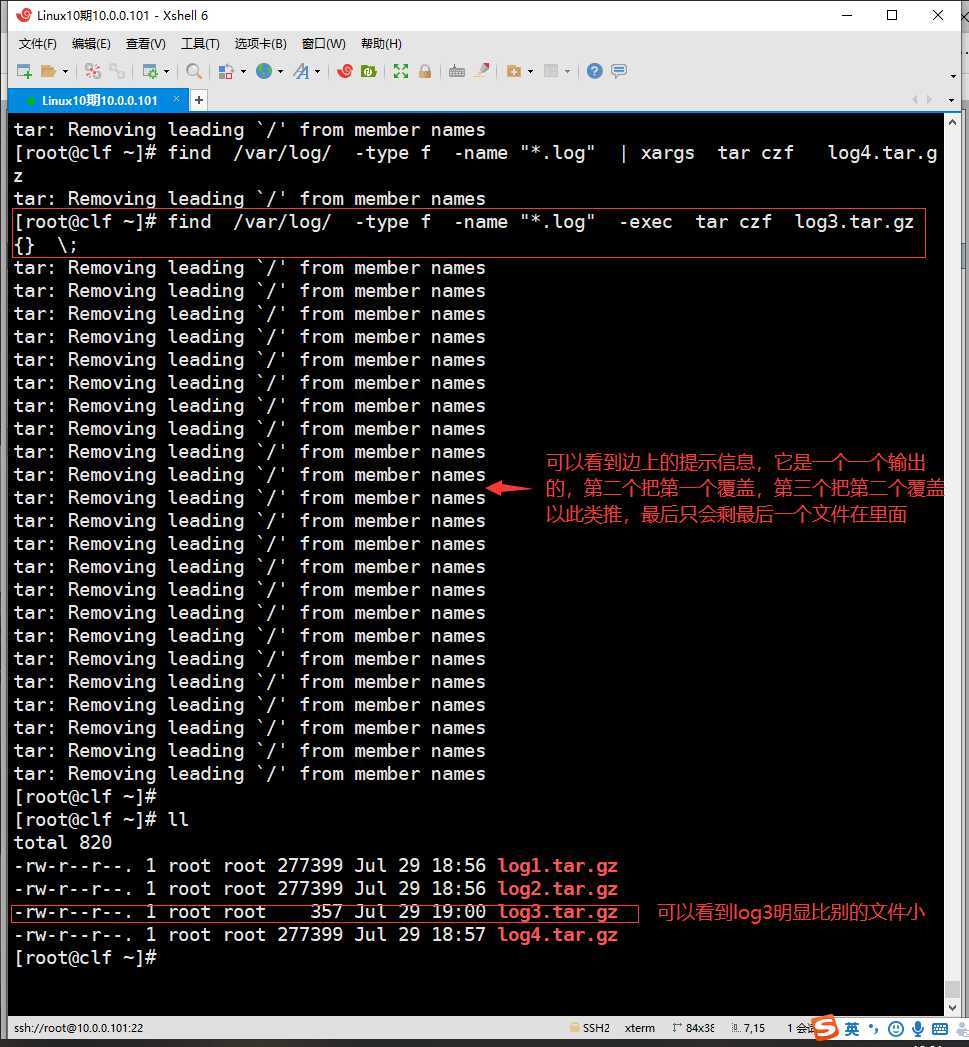The image size is (969, 1047).
Task: Click the tab scroll left arrow
Action: (915, 99)
